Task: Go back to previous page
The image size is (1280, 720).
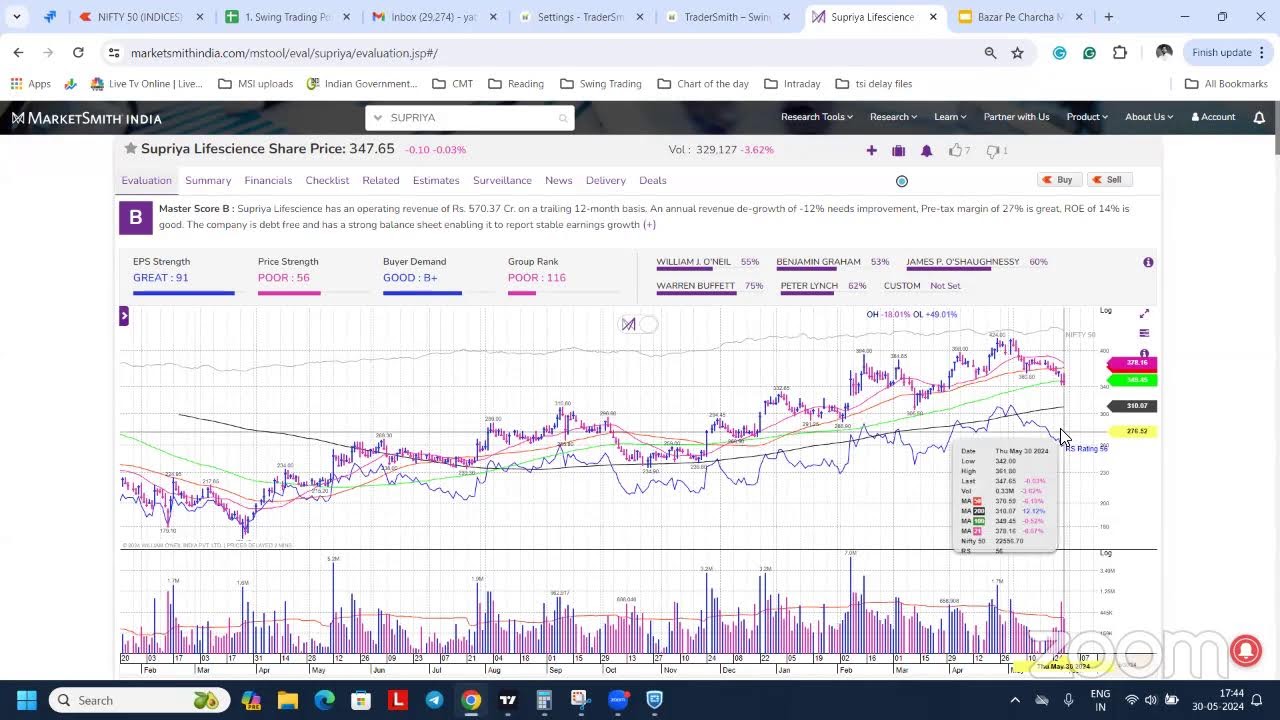Action: pos(18,53)
